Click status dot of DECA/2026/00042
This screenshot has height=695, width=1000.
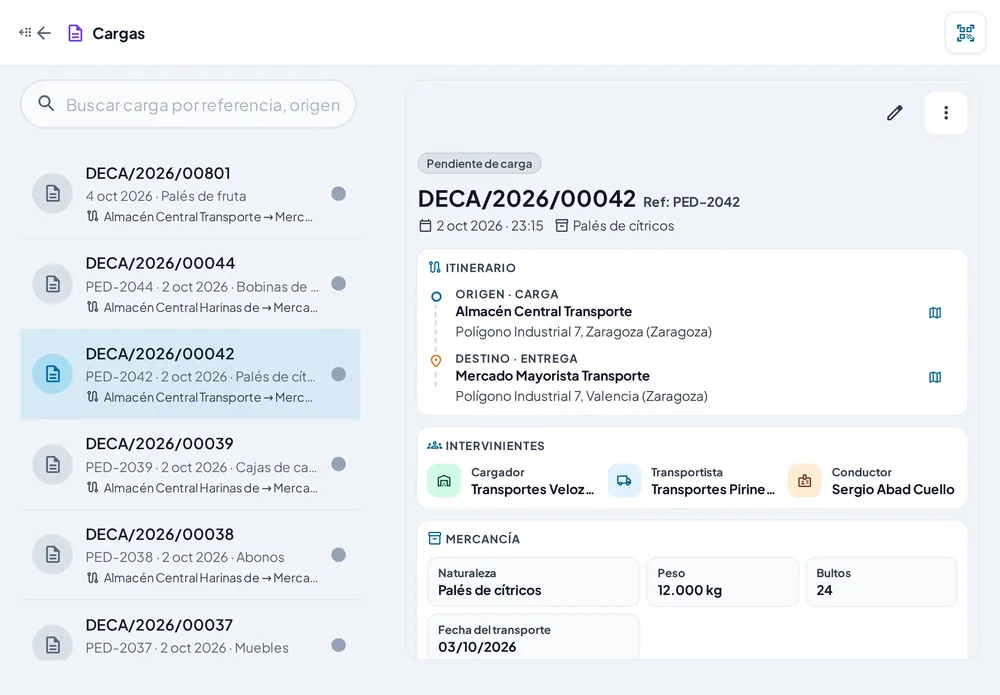point(339,374)
